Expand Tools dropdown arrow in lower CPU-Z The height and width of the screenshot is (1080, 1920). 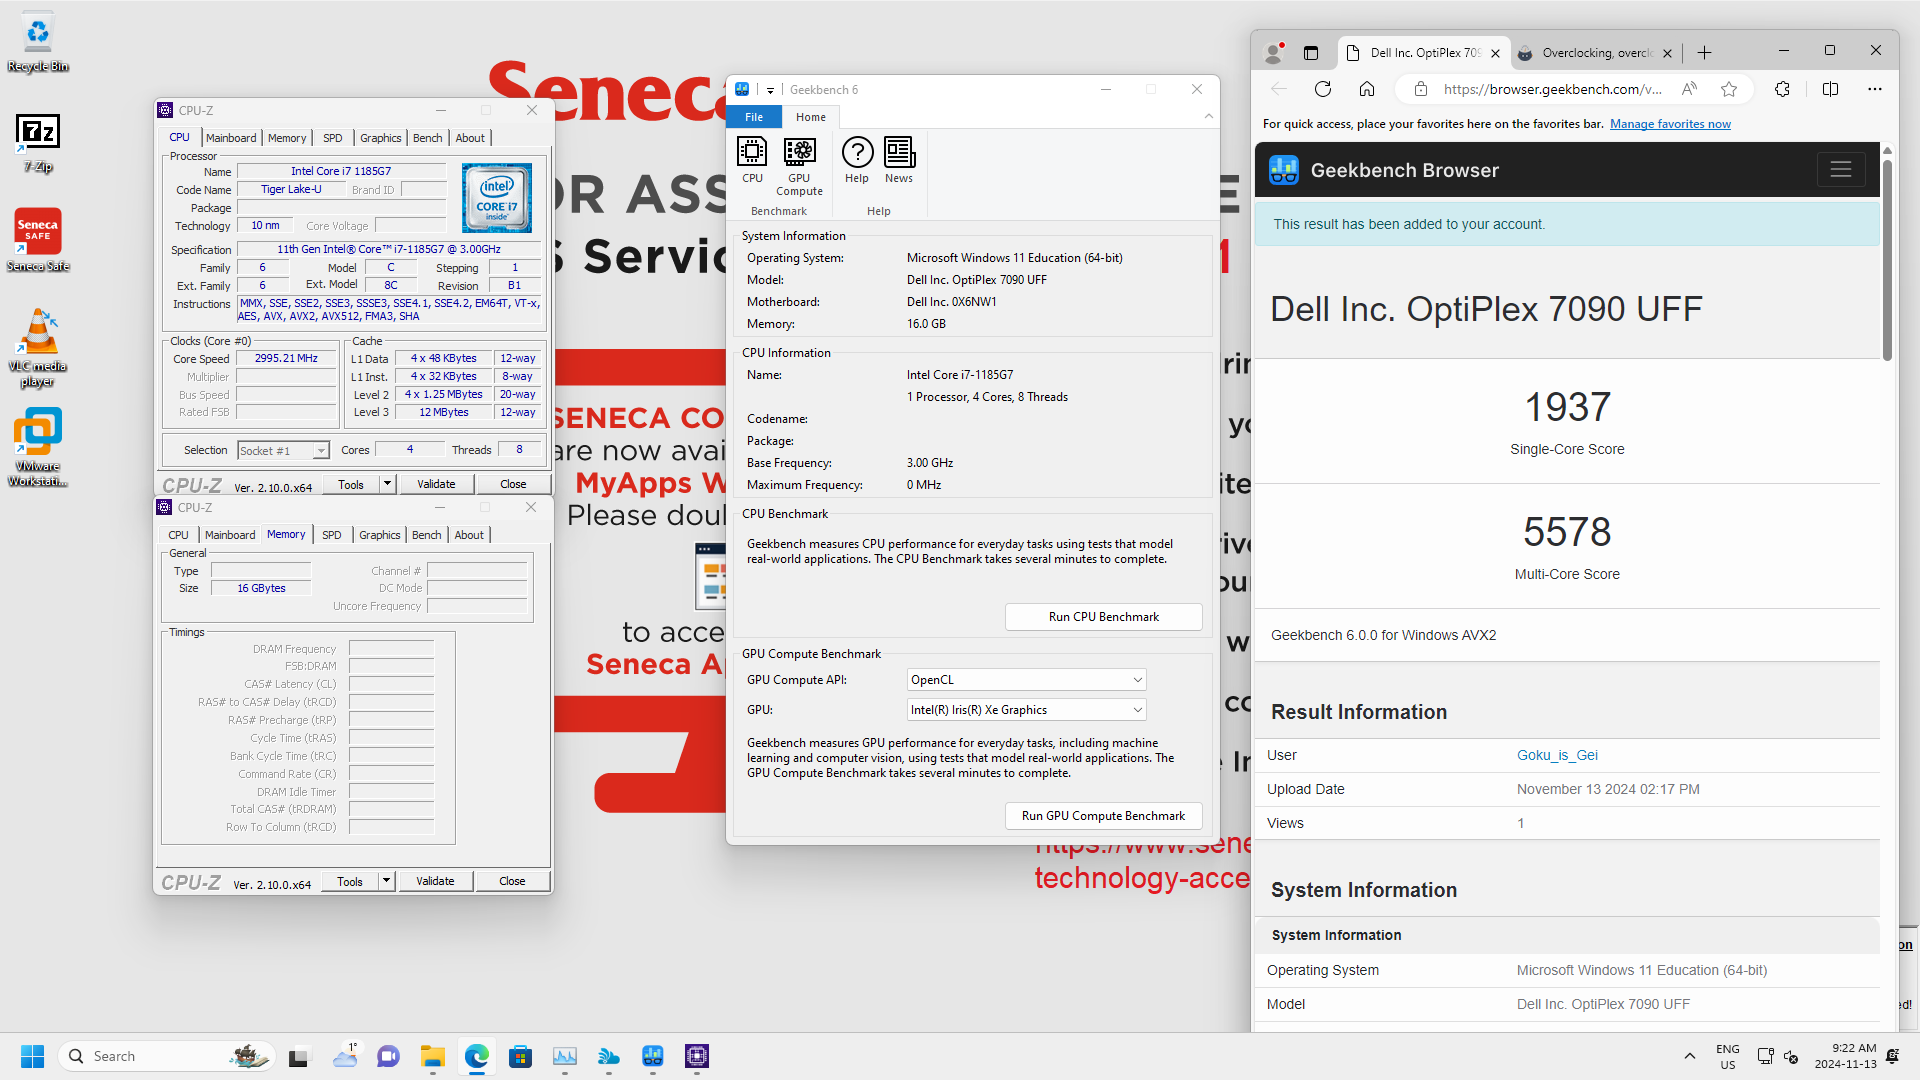386,881
